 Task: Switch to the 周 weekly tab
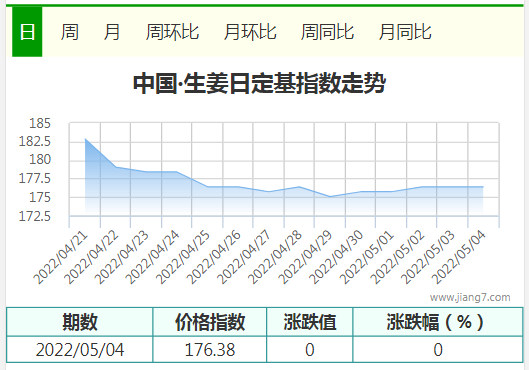(69, 32)
